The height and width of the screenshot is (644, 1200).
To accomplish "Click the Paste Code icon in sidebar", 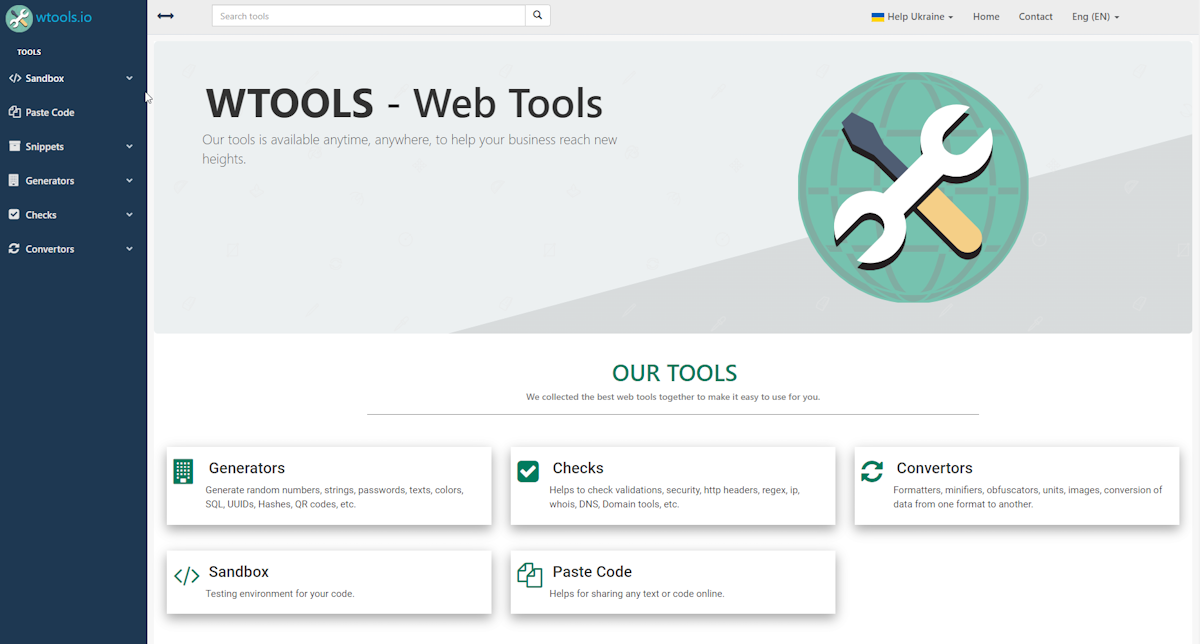I will coord(15,112).
